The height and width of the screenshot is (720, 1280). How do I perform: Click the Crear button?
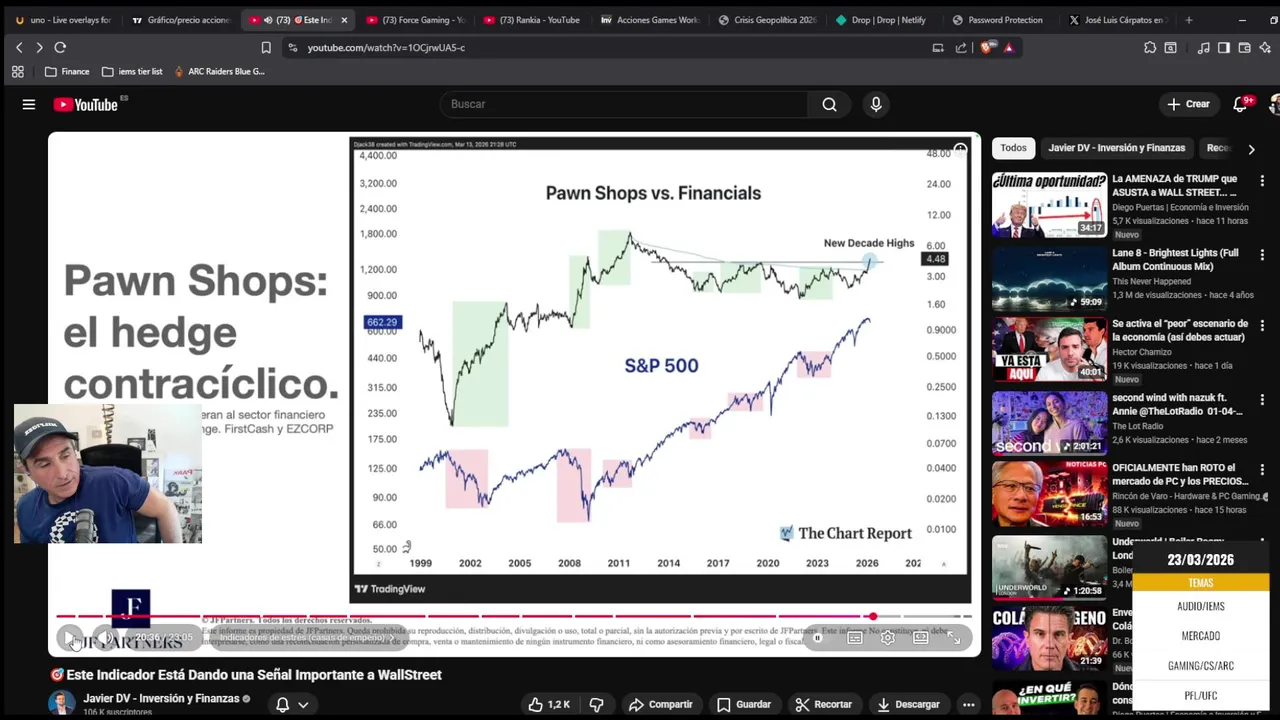(1188, 104)
